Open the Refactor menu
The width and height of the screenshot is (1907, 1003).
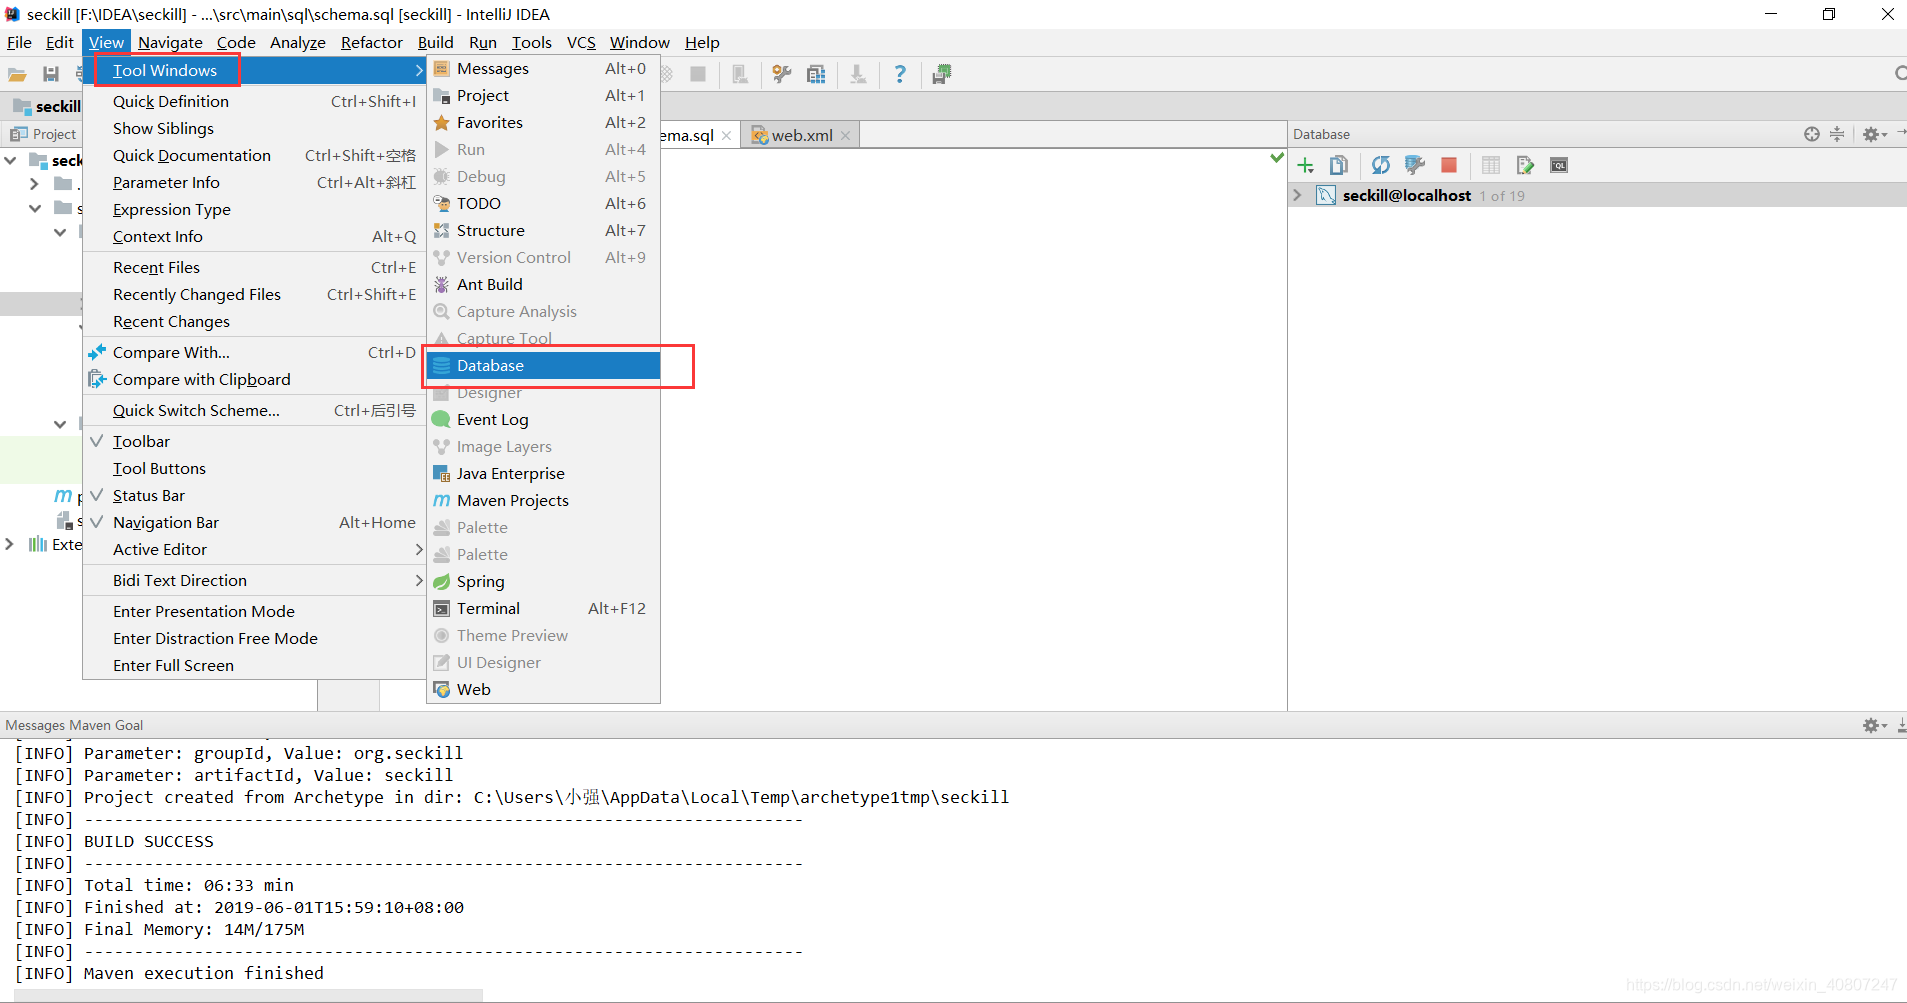point(371,42)
